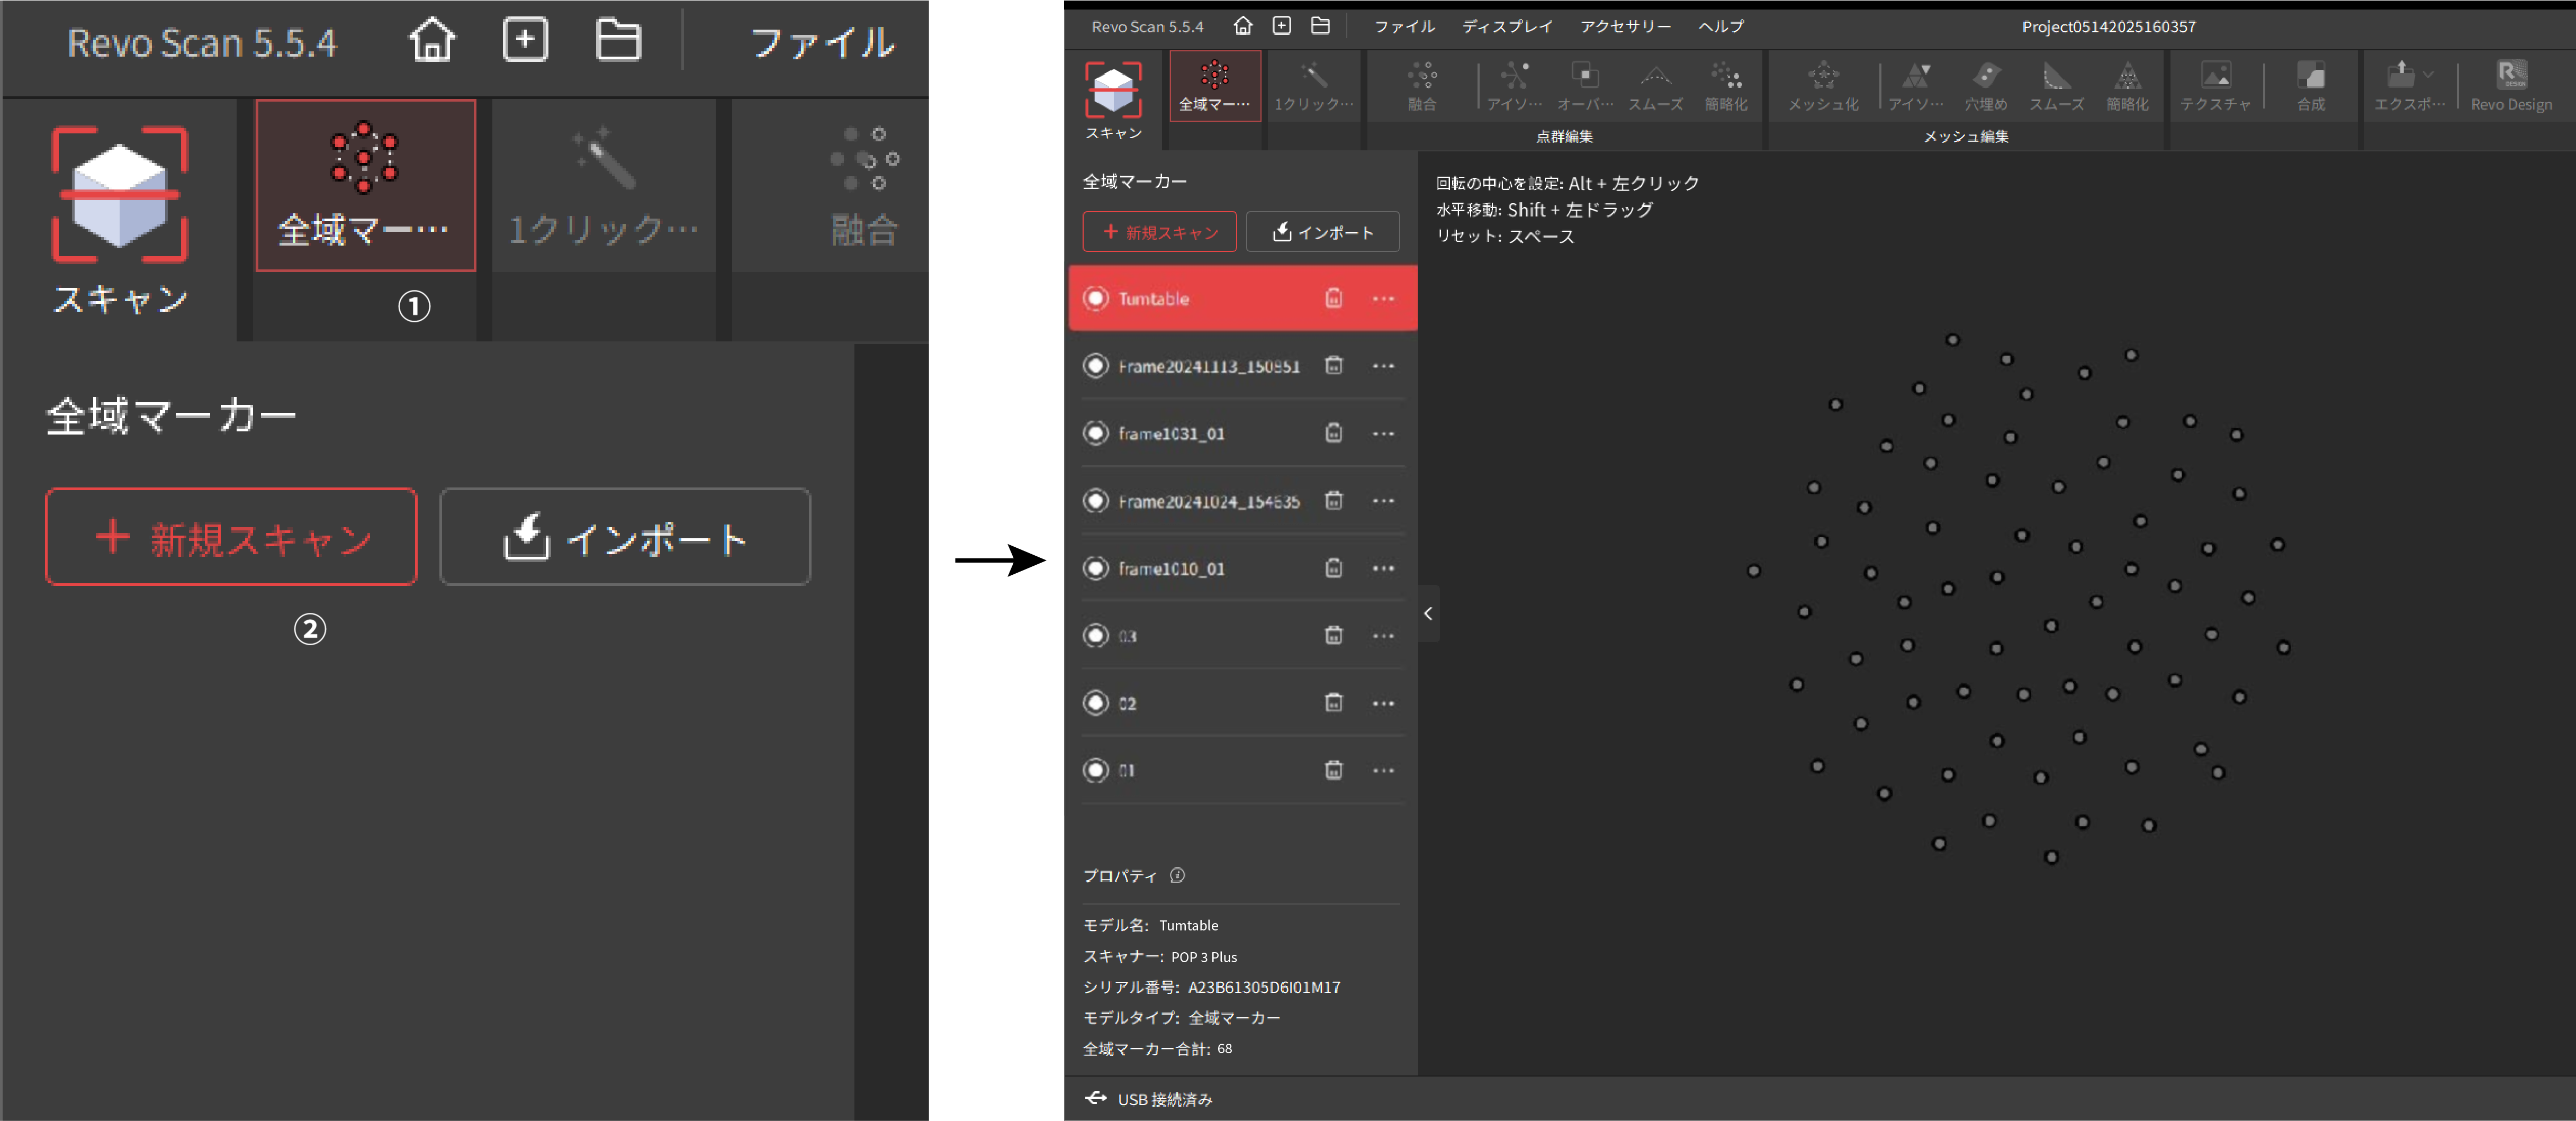Select the 02 radio button
Viewport: 2576px width, 1121px height.
click(1096, 703)
